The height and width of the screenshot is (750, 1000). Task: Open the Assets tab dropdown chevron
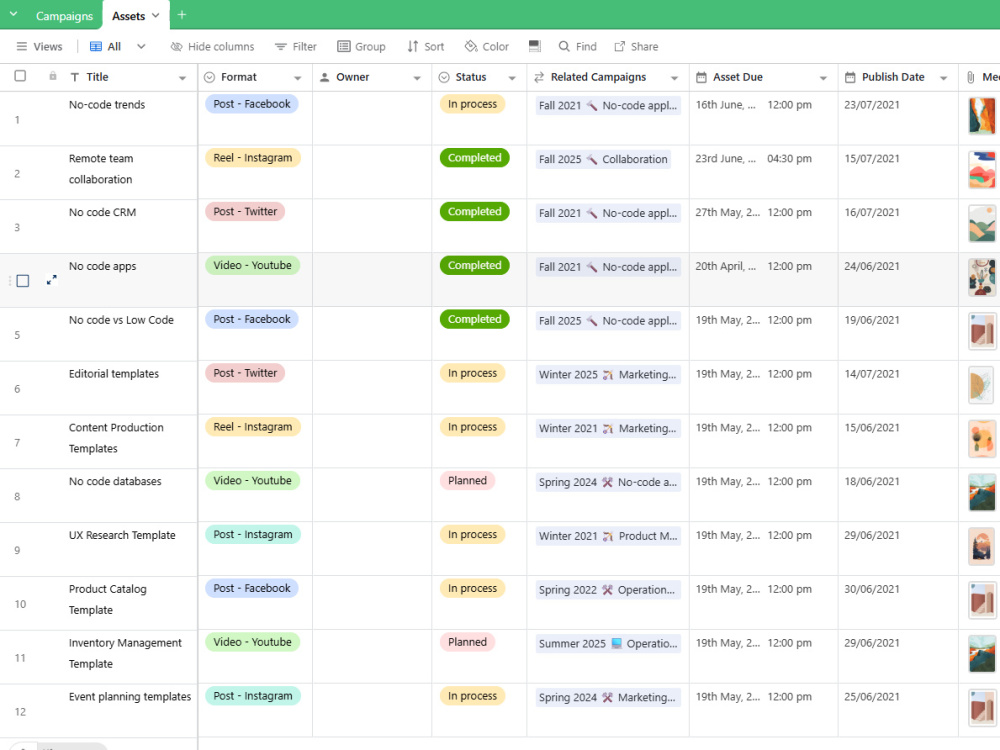click(156, 15)
